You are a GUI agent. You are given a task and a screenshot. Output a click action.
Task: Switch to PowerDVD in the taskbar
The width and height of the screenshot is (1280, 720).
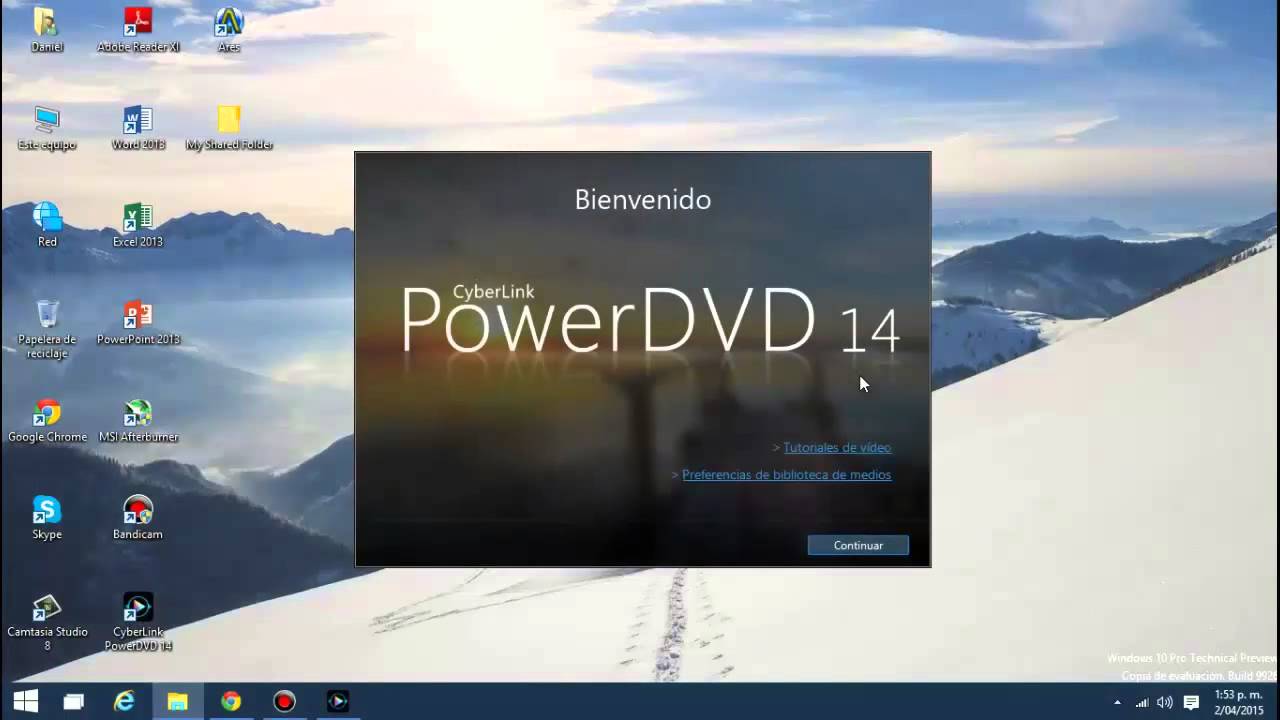pyautogui.click(x=337, y=701)
